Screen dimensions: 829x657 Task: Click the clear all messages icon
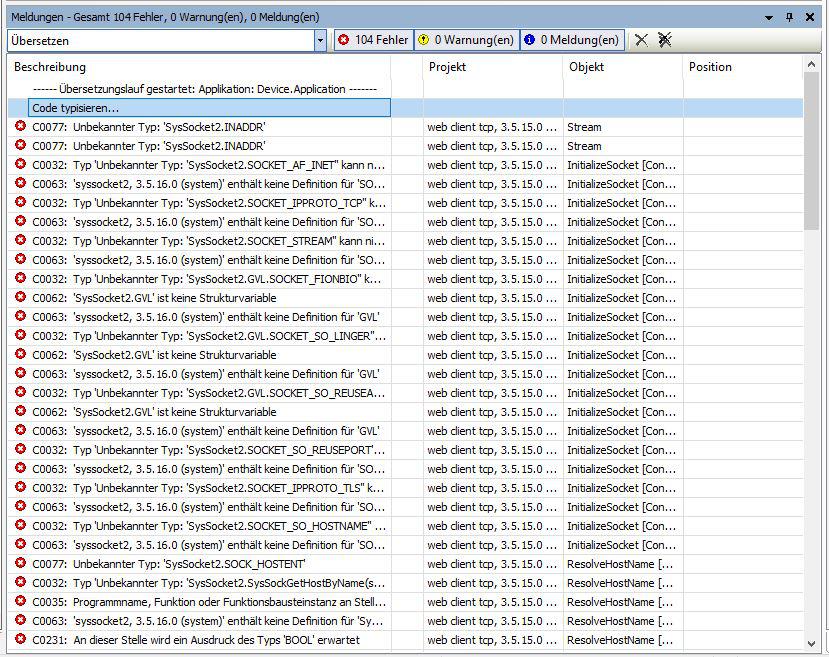[x=665, y=40]
